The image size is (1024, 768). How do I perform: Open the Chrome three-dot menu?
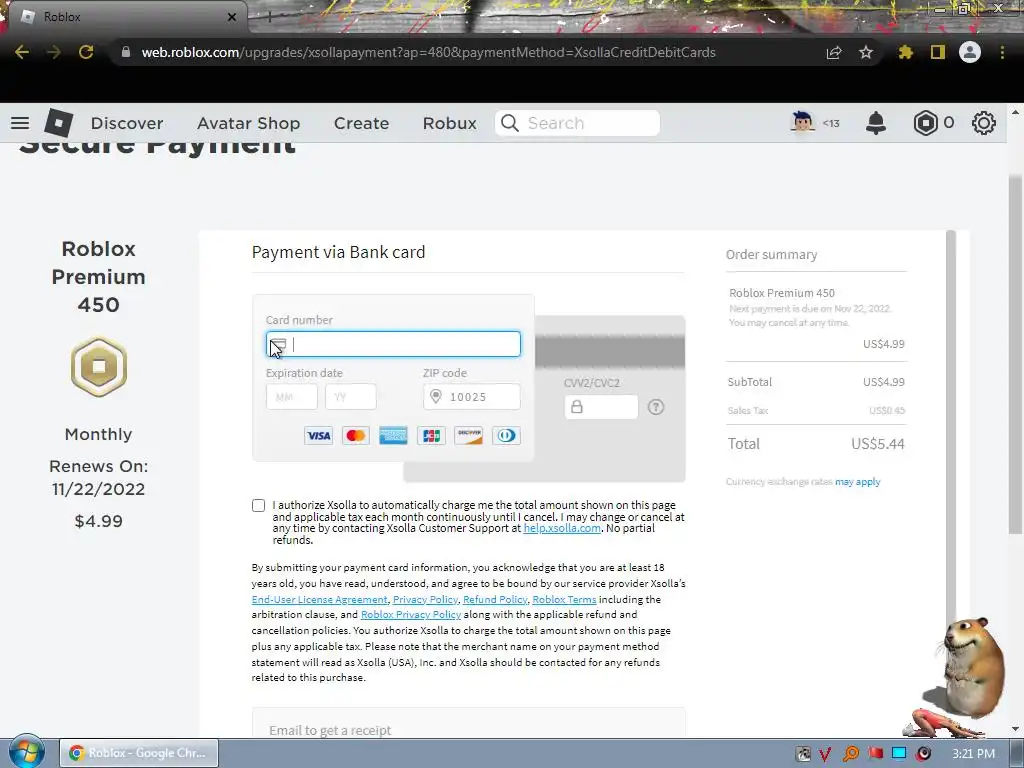tap(1002, 52)
